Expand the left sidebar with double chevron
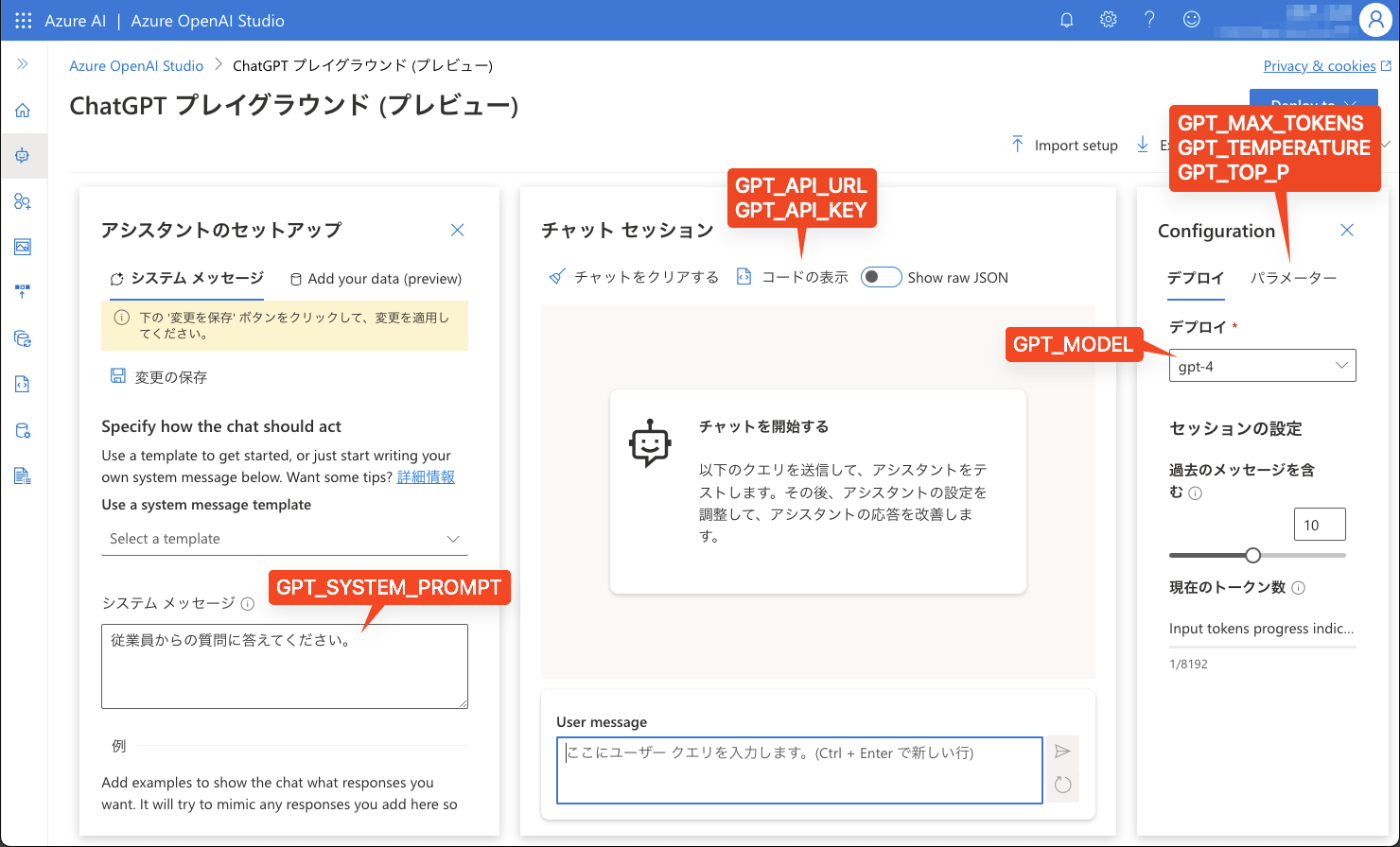 (23, 64)
